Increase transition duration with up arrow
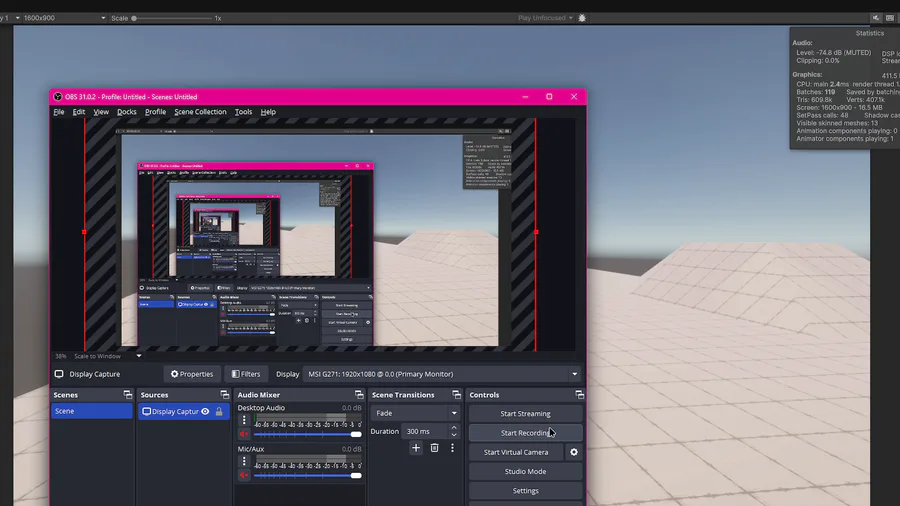The height and width of the screenshot is (506, 900). click(x=454, y=427)
